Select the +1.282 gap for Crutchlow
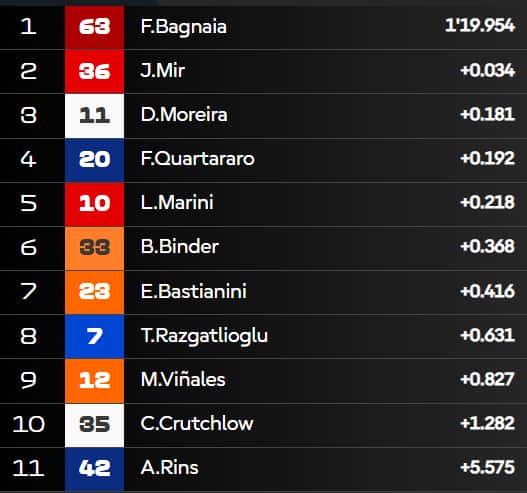Viewport: 527px width, 493px height. click(487, 423)
